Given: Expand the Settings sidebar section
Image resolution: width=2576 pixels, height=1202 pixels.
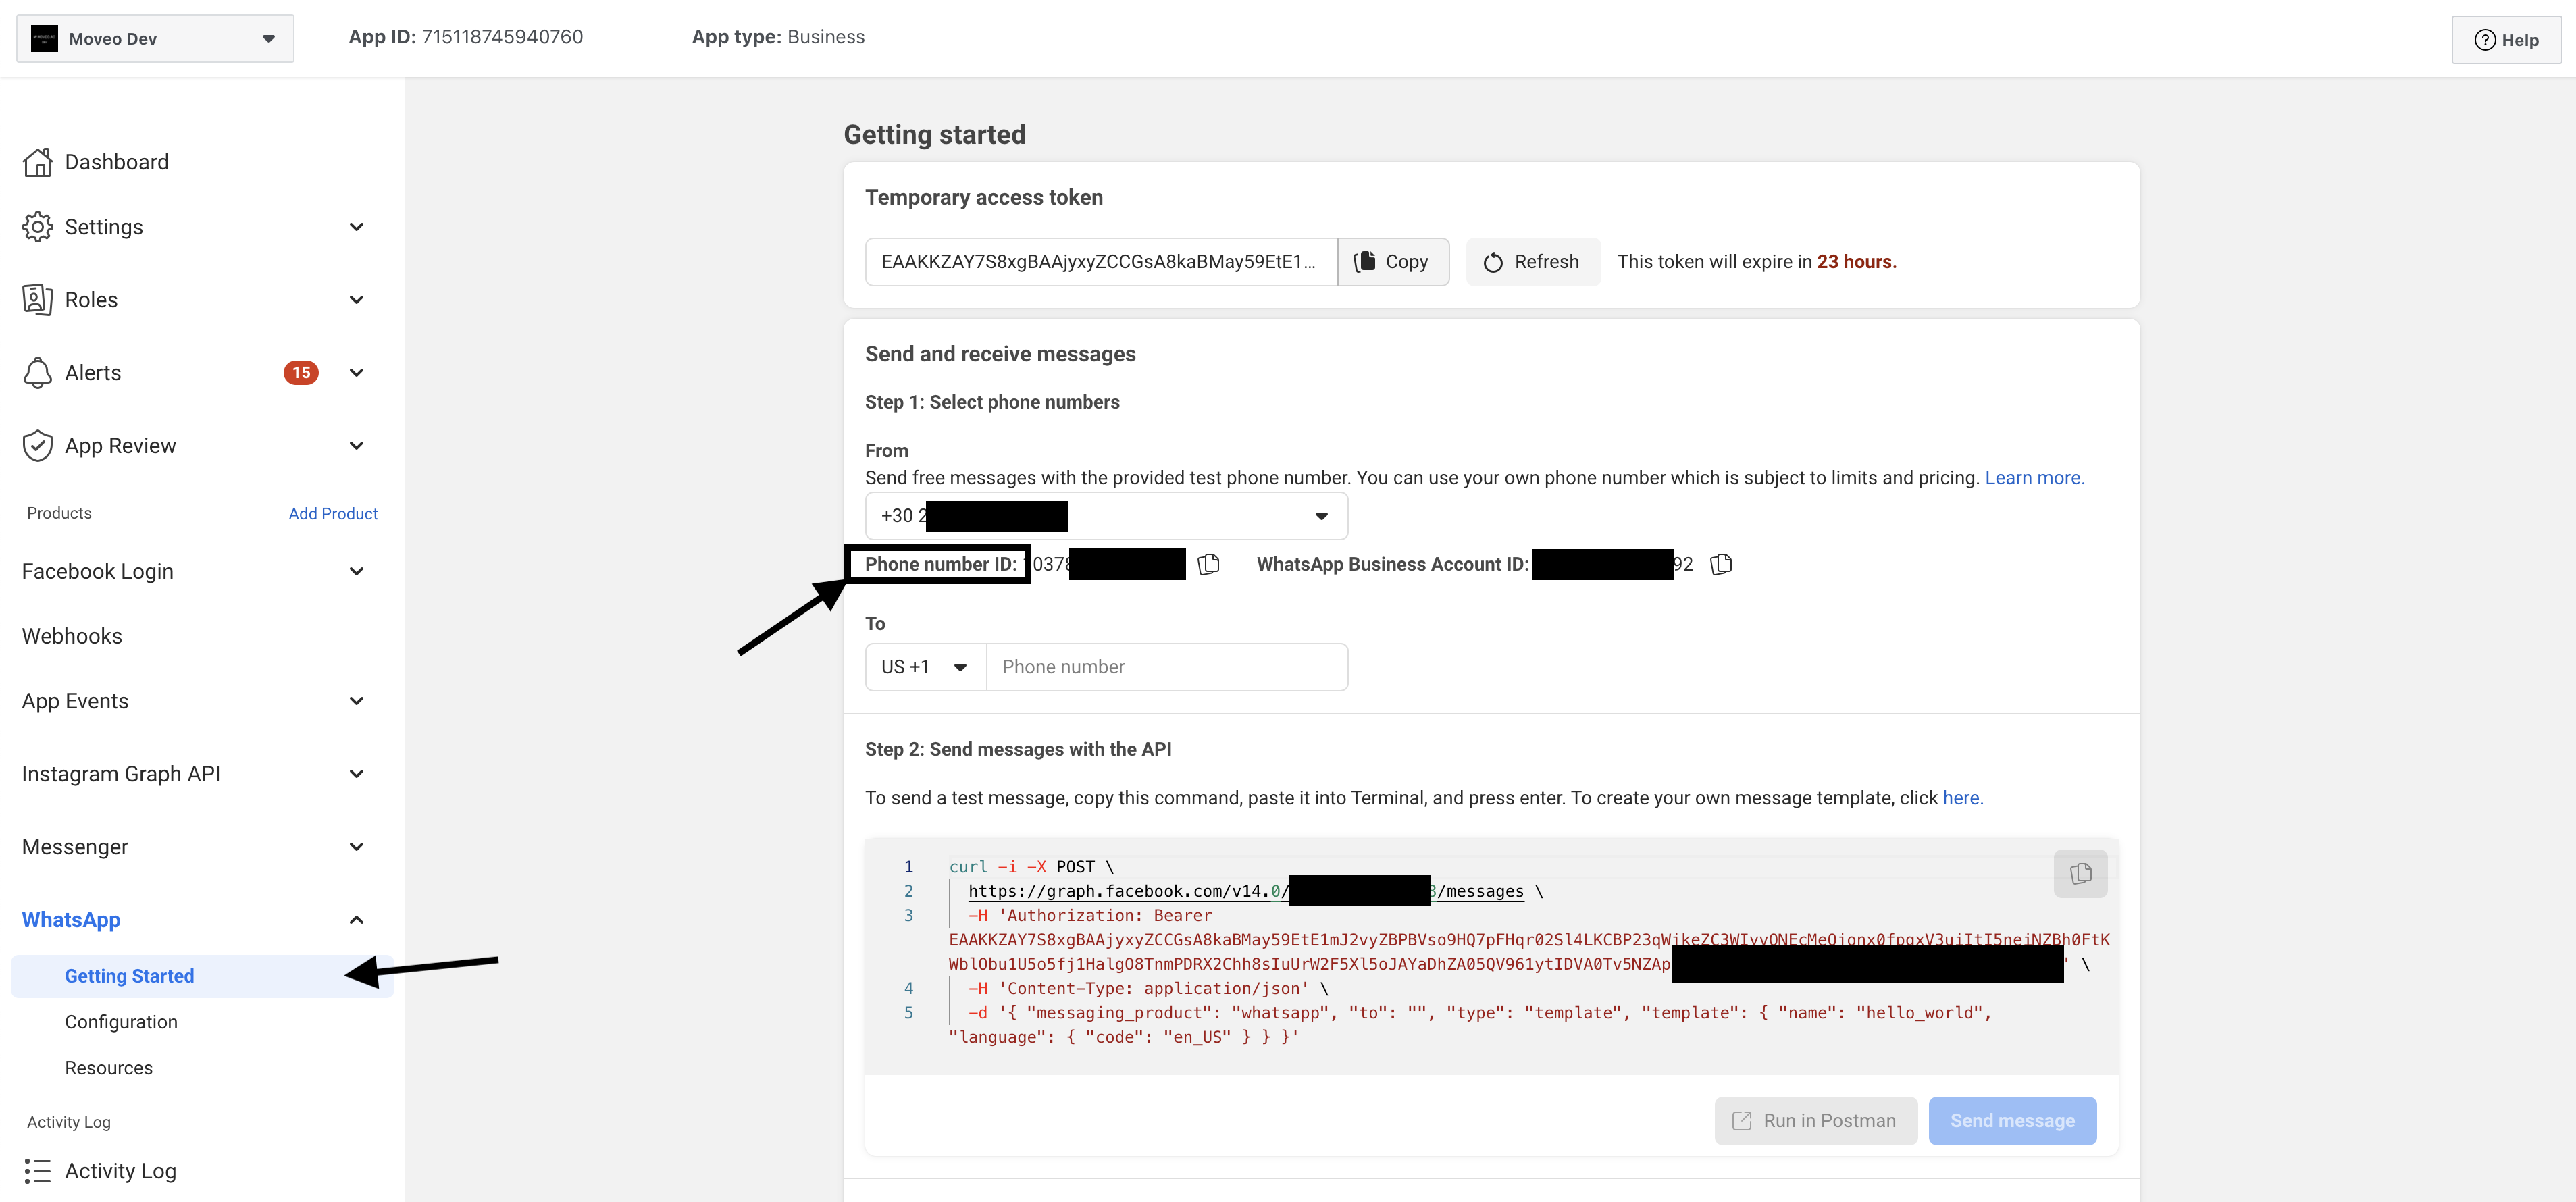Looking at the screenshot, I should click(356, 227).
